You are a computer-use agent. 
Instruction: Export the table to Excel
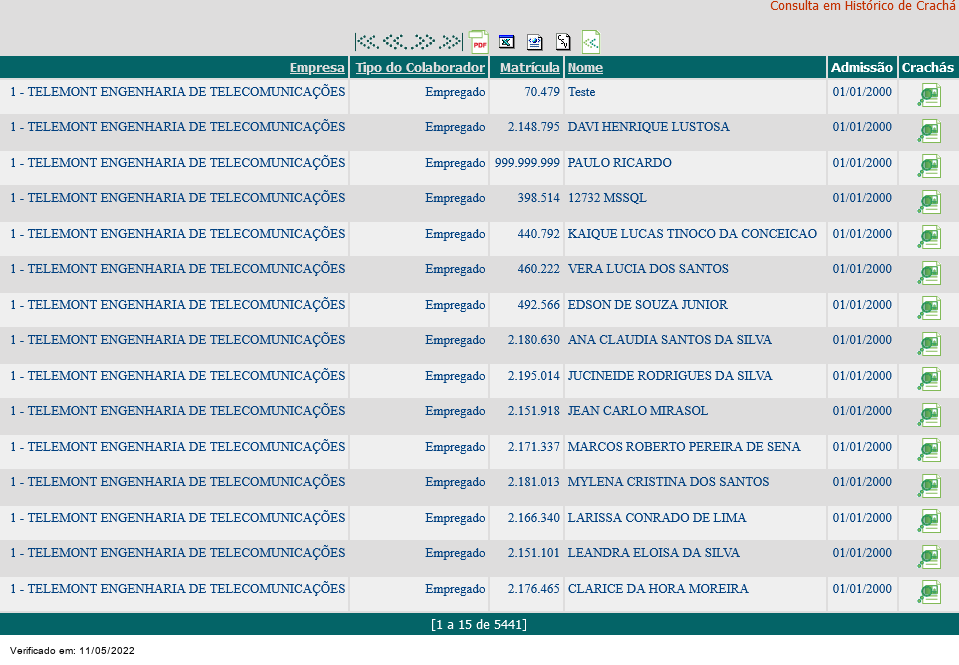[506, 42]
